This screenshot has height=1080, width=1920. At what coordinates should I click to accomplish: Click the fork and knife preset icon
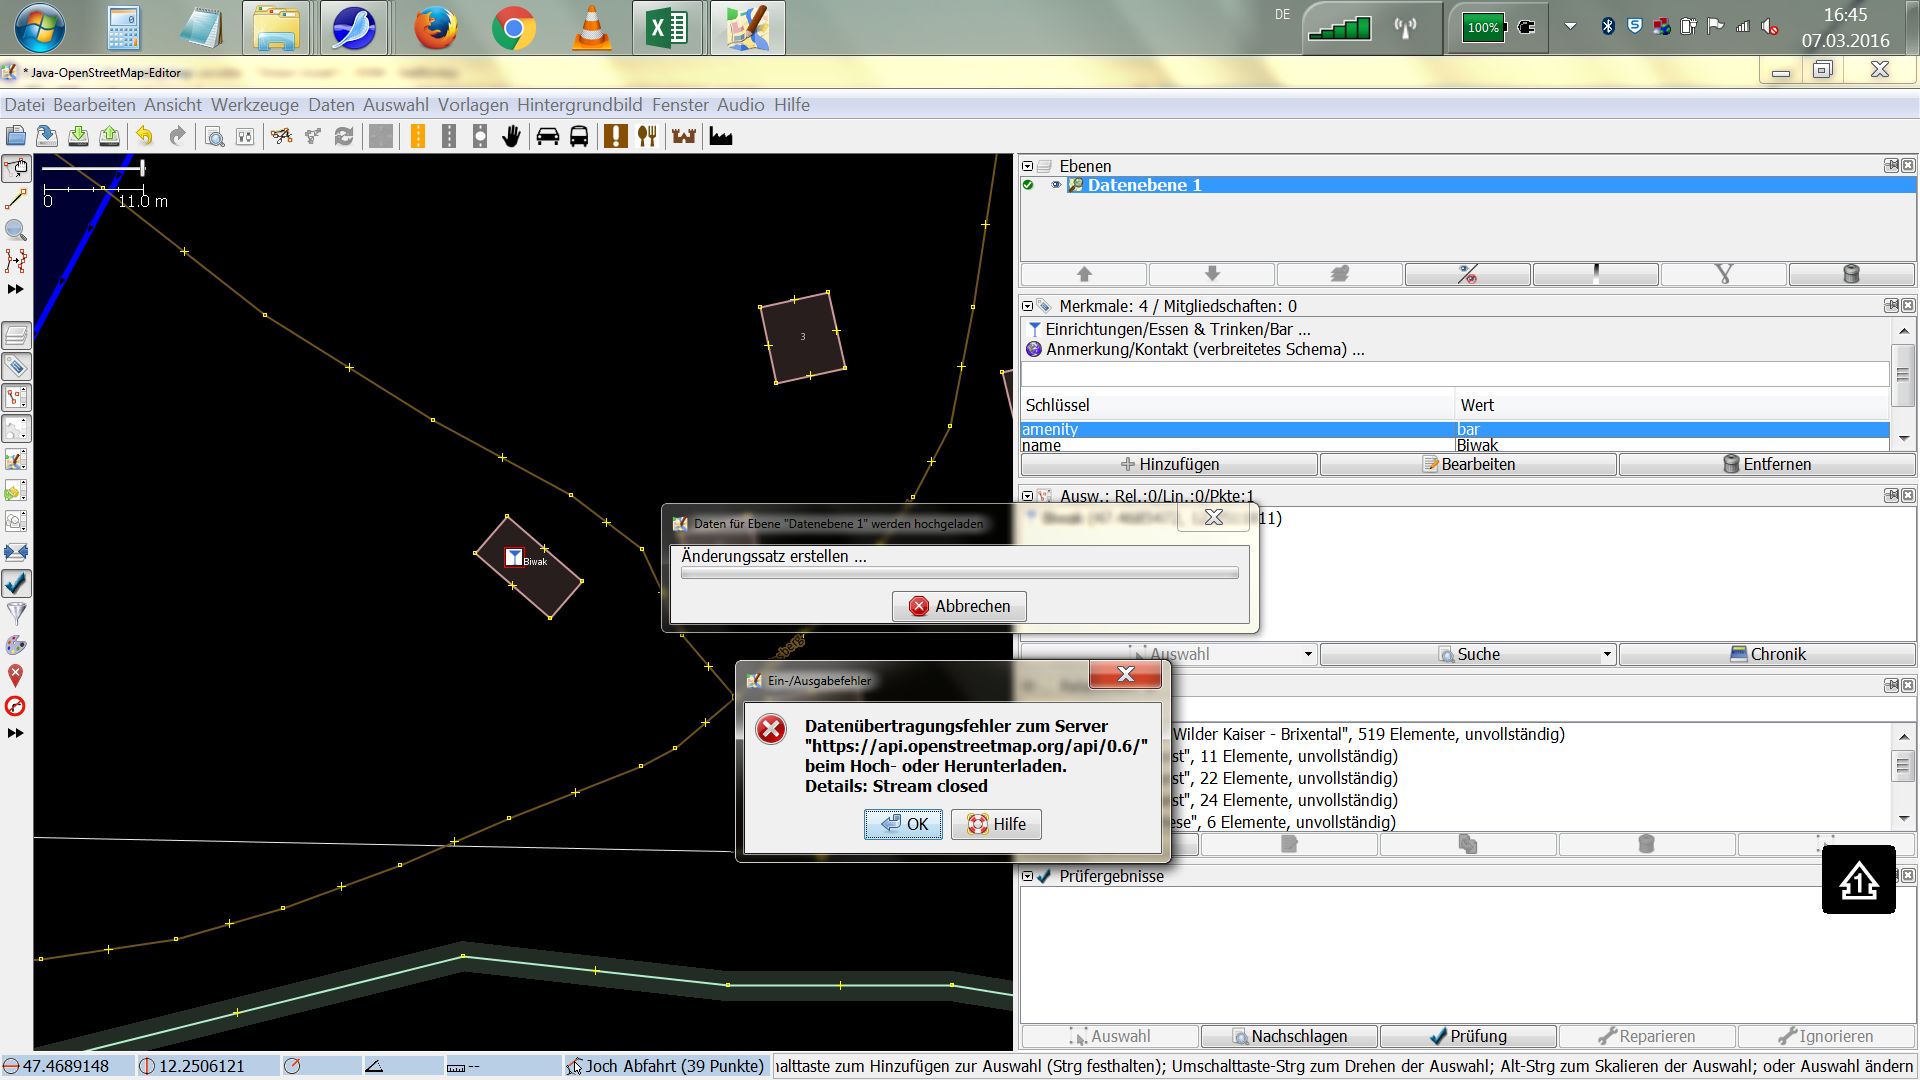point(647,137)
